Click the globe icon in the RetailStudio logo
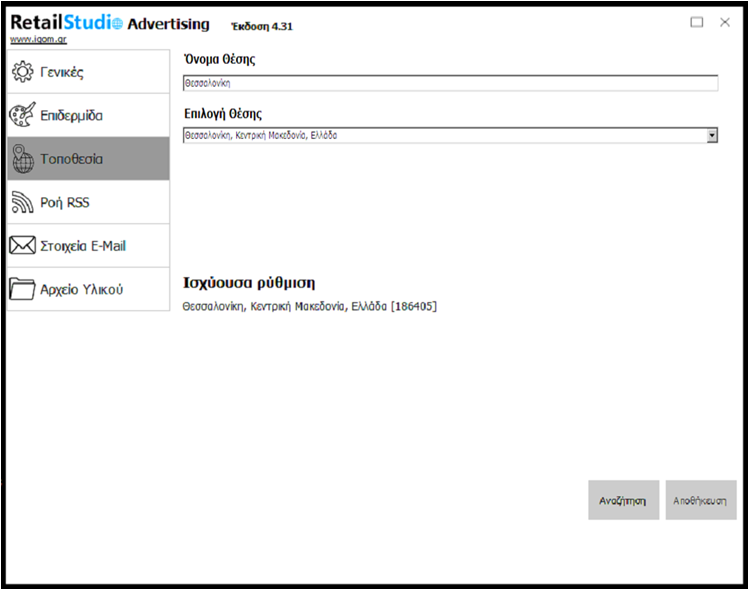Viewport: 749px width, 589px height. click(x=116, y=24)
